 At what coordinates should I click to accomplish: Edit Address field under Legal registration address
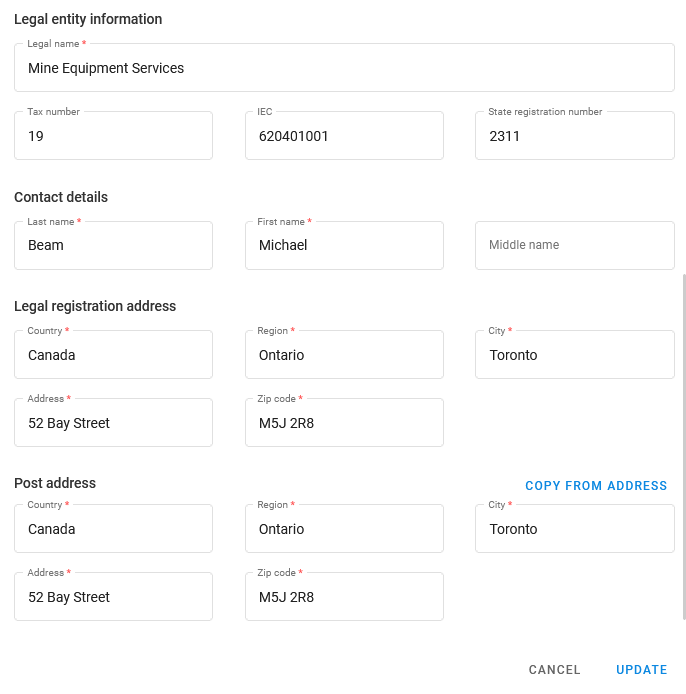113,423
